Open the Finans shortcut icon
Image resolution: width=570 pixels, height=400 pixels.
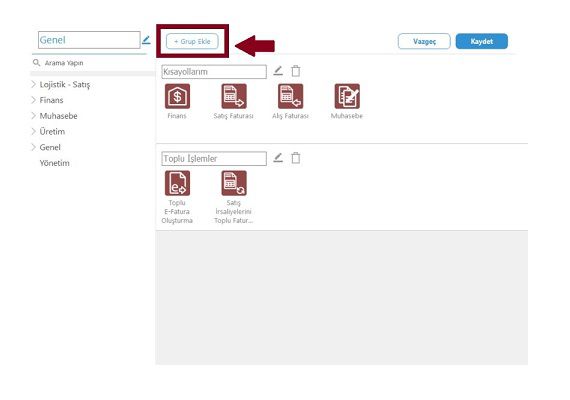click(177, 96)
